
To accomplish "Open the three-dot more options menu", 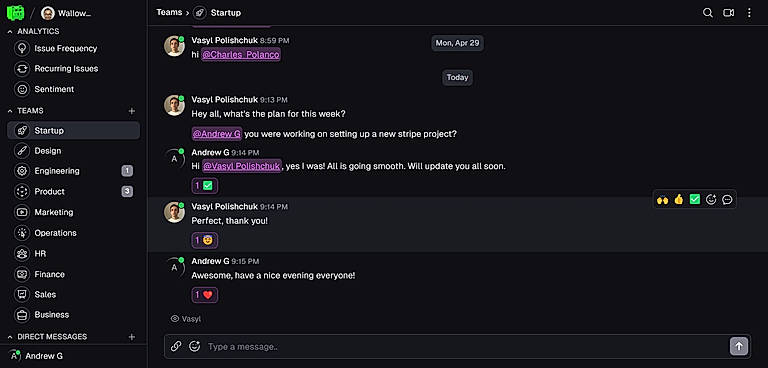I will pos(749,13).
